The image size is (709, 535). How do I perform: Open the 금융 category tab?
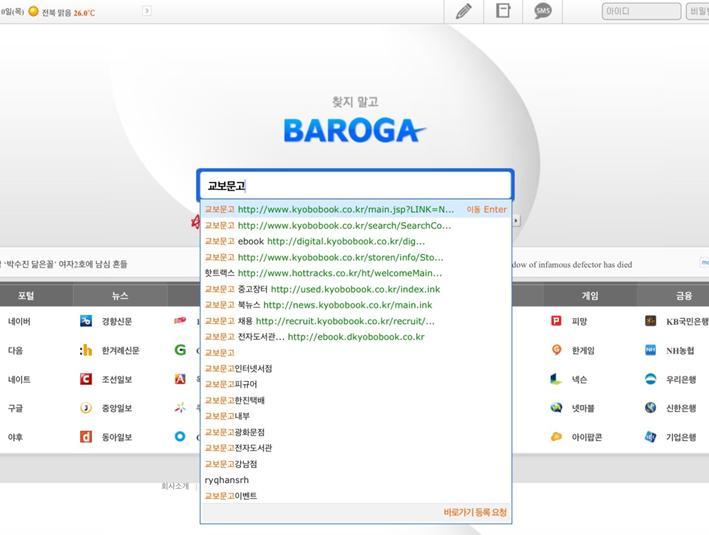click(684, 296)
